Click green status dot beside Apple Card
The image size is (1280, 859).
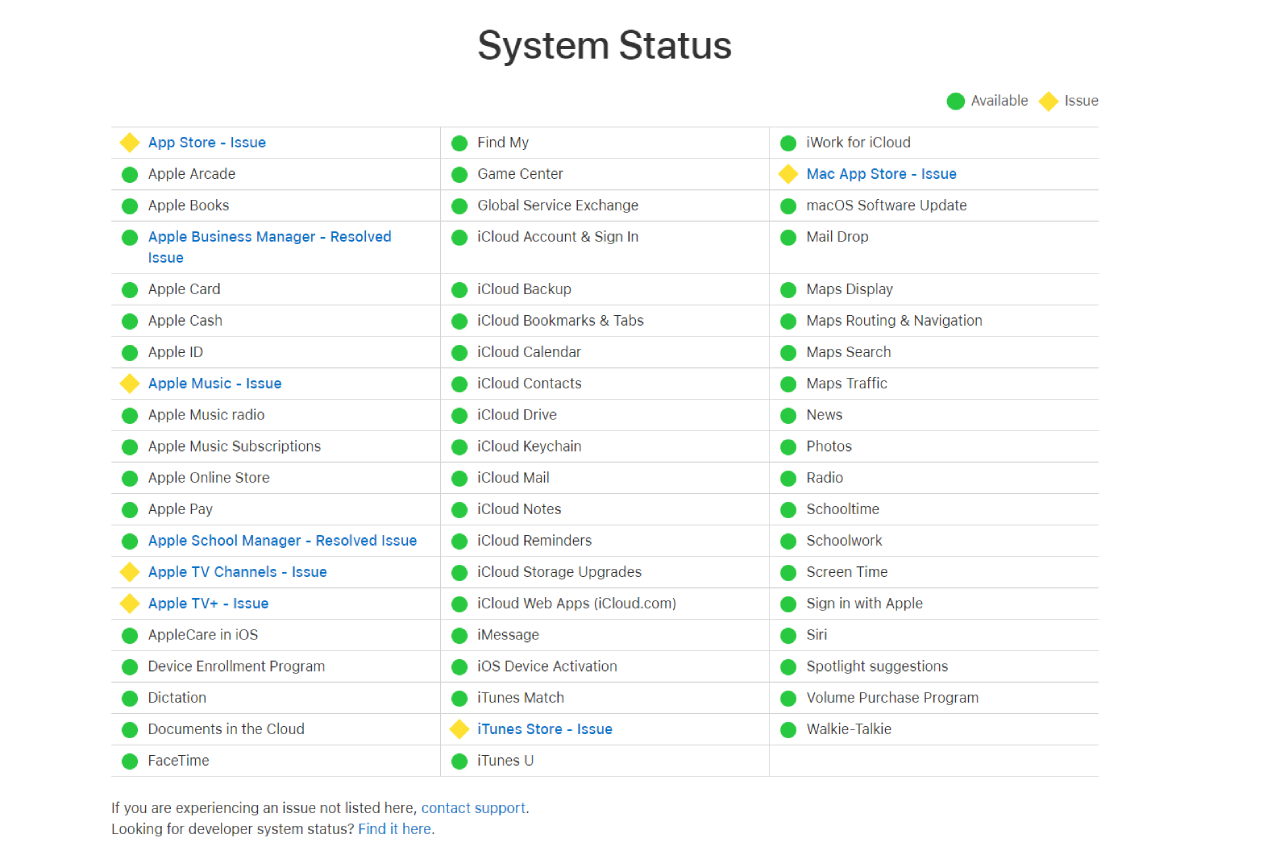pos(130,290)
